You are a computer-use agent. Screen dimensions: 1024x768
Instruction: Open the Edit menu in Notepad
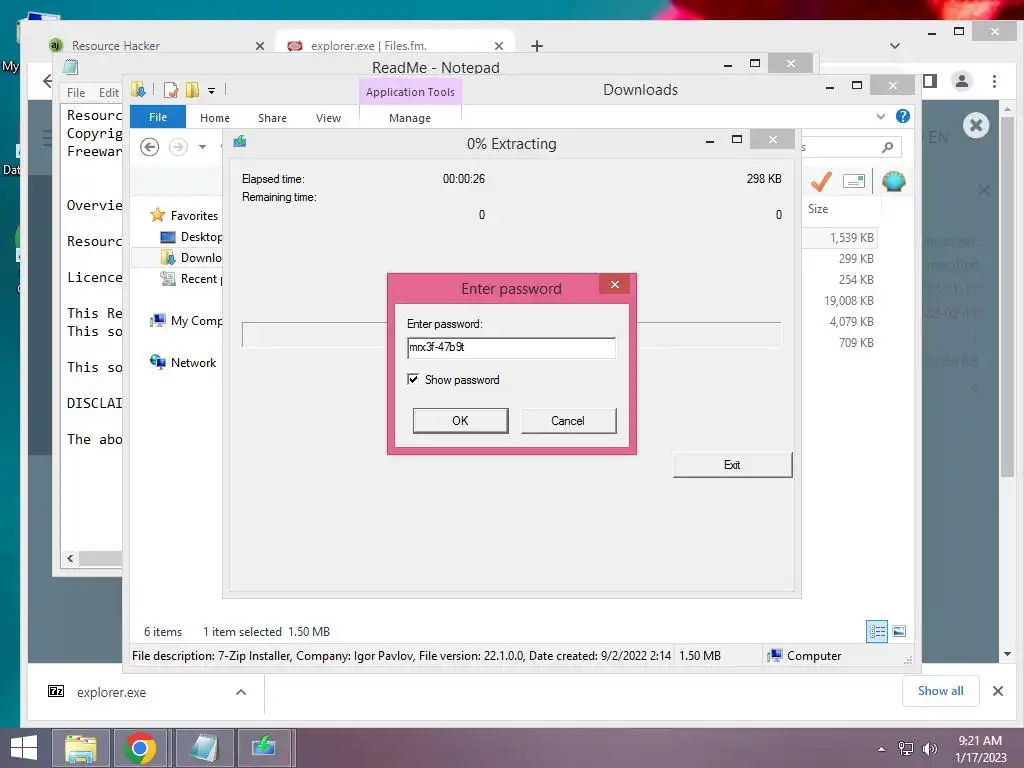point(108,93)
